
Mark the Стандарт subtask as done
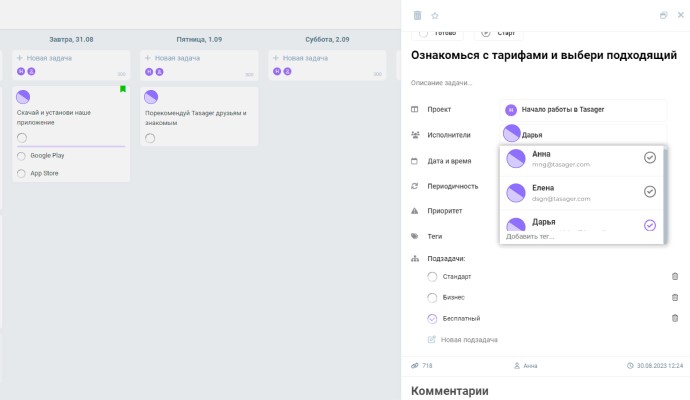(x=432, y=276)
